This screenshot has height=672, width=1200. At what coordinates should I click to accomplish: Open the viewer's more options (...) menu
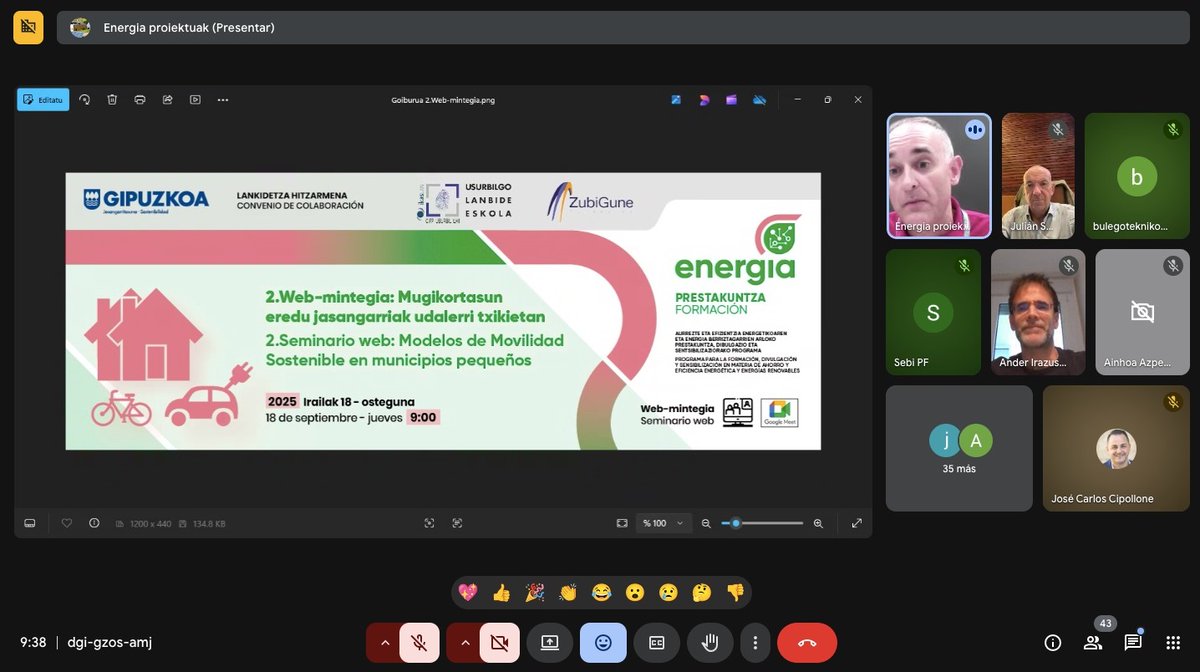tap(223, 99)
